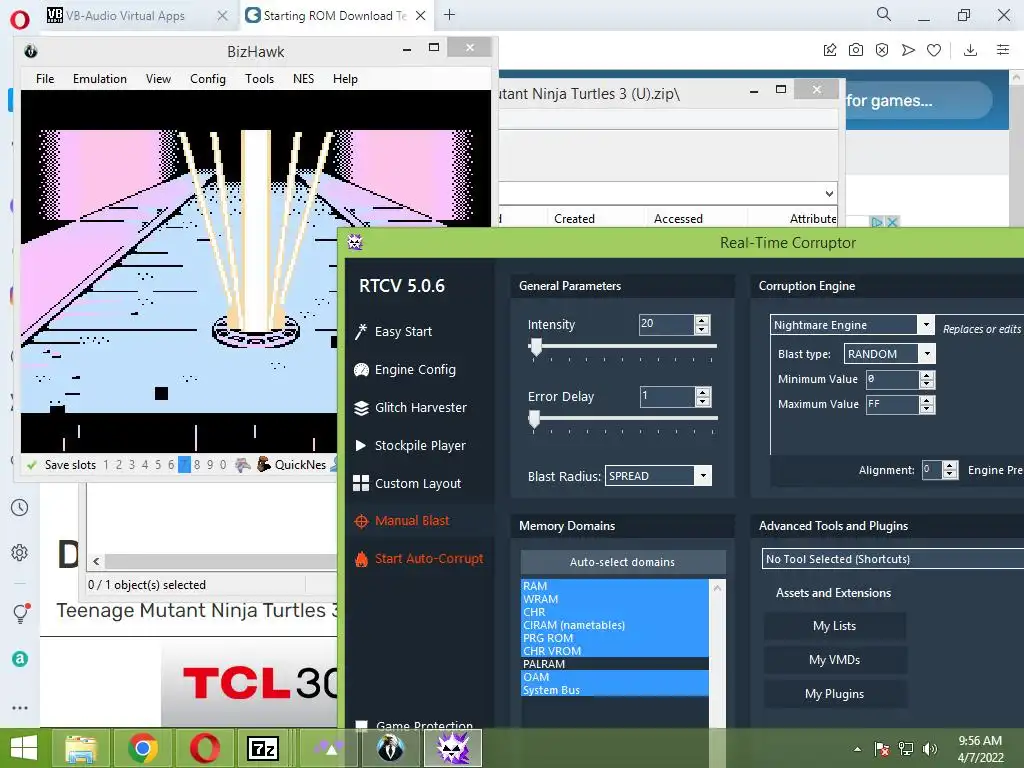Viewport: 1024px width, 768px height.
Task: Click Opera pinboard share icon
Action: tap(830, 50)
